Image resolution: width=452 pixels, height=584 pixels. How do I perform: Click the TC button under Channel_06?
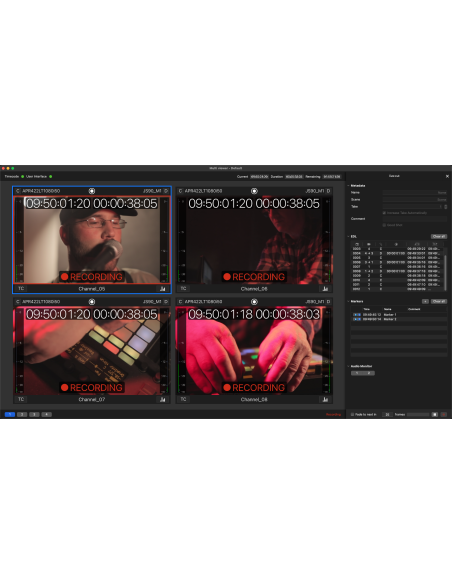pos(183,289)
